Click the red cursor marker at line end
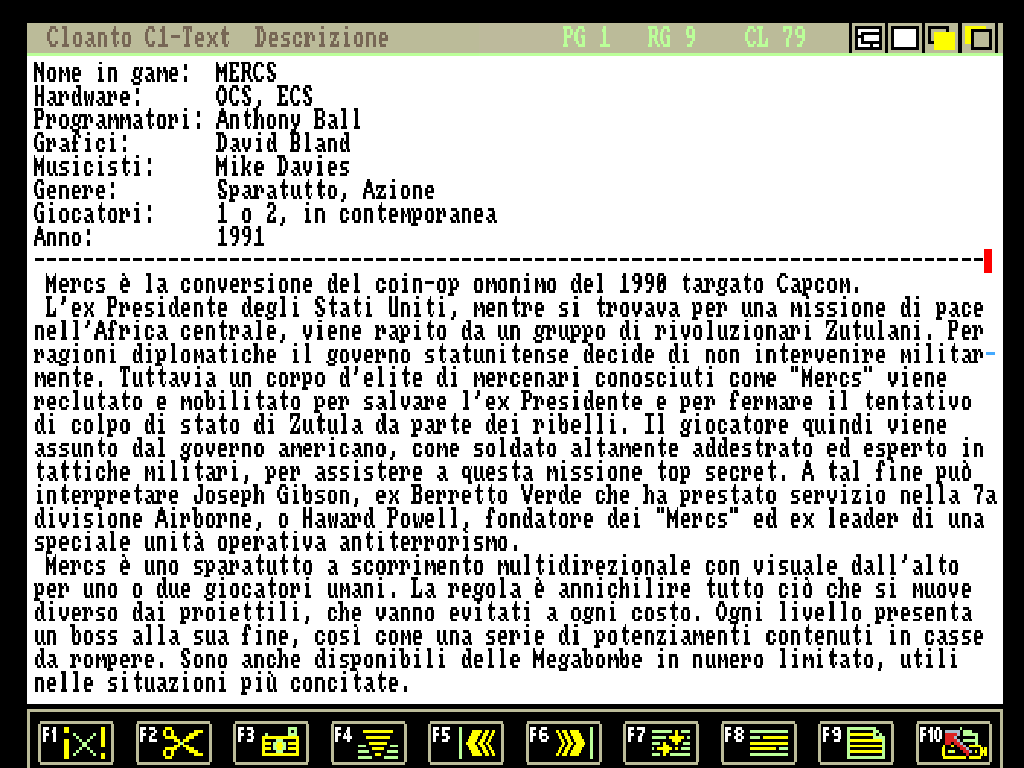Viewport: 1024px width, 768px height. pos(988,262)
